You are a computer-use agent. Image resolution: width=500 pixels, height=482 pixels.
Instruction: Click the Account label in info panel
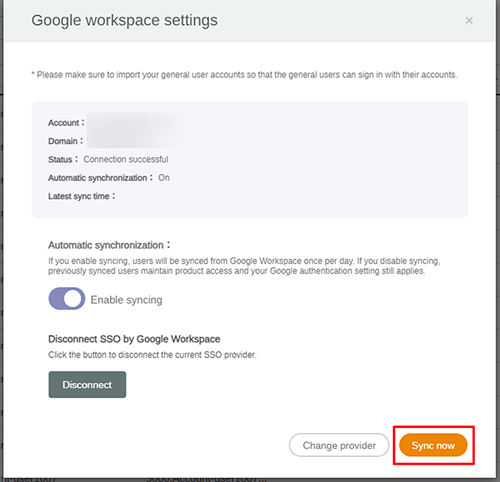tap(66, 123)
